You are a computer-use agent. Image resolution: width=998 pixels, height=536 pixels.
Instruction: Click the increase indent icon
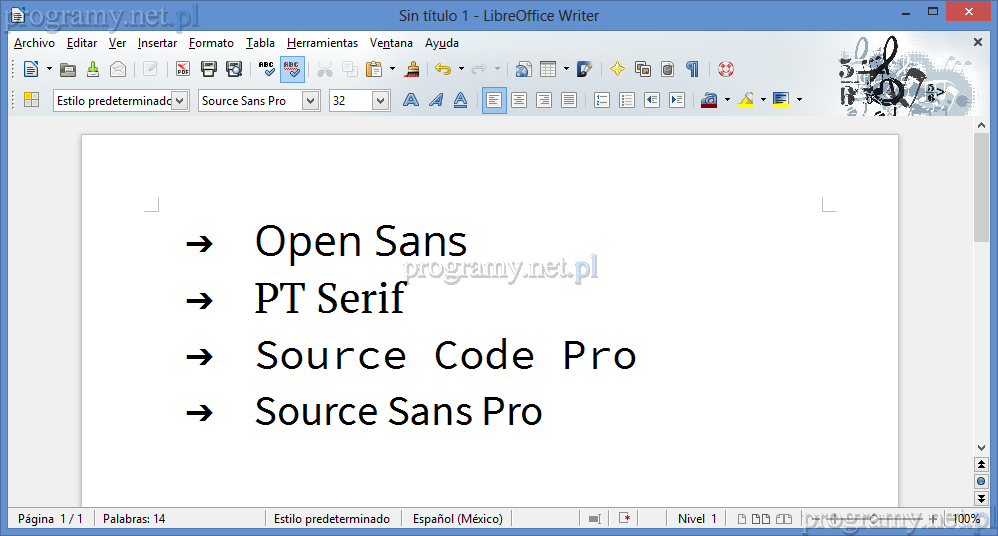click(x=677, y=100)
